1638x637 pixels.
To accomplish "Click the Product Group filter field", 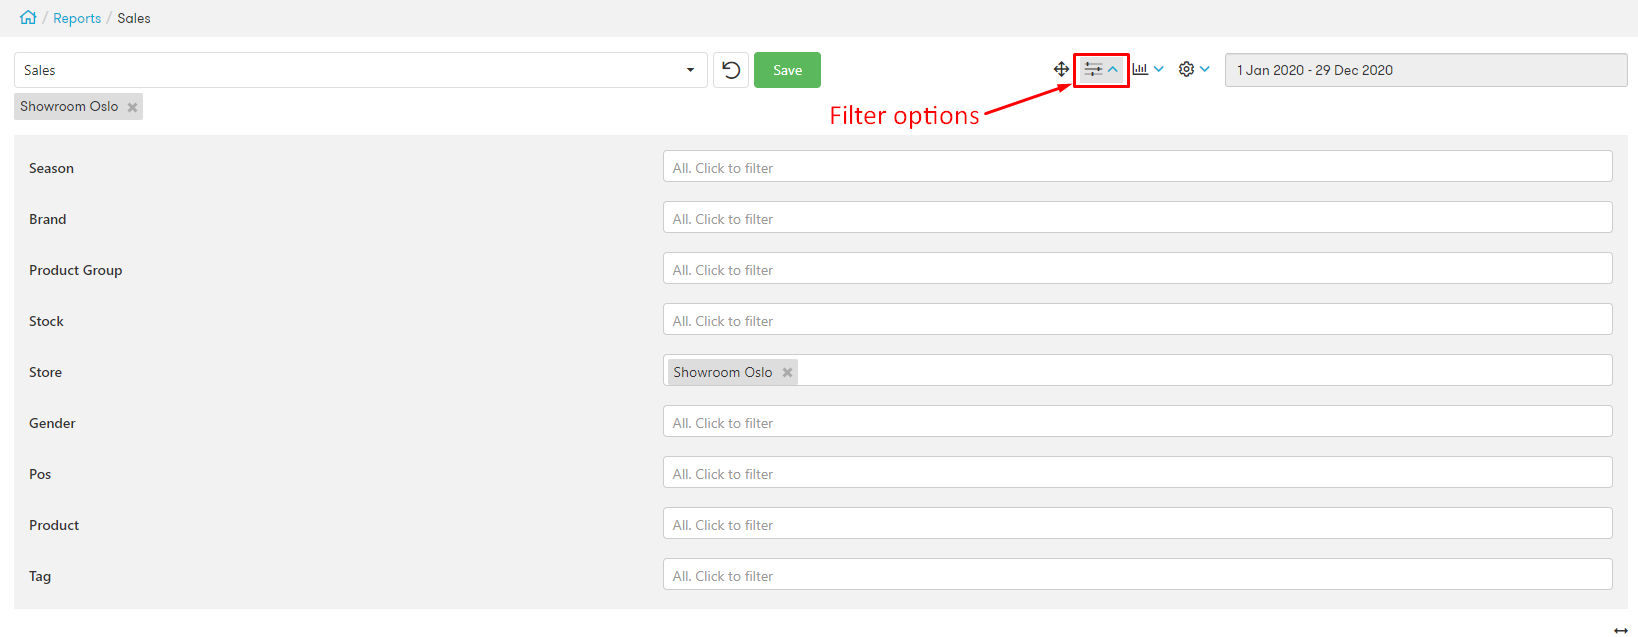I will [1137, 268].
